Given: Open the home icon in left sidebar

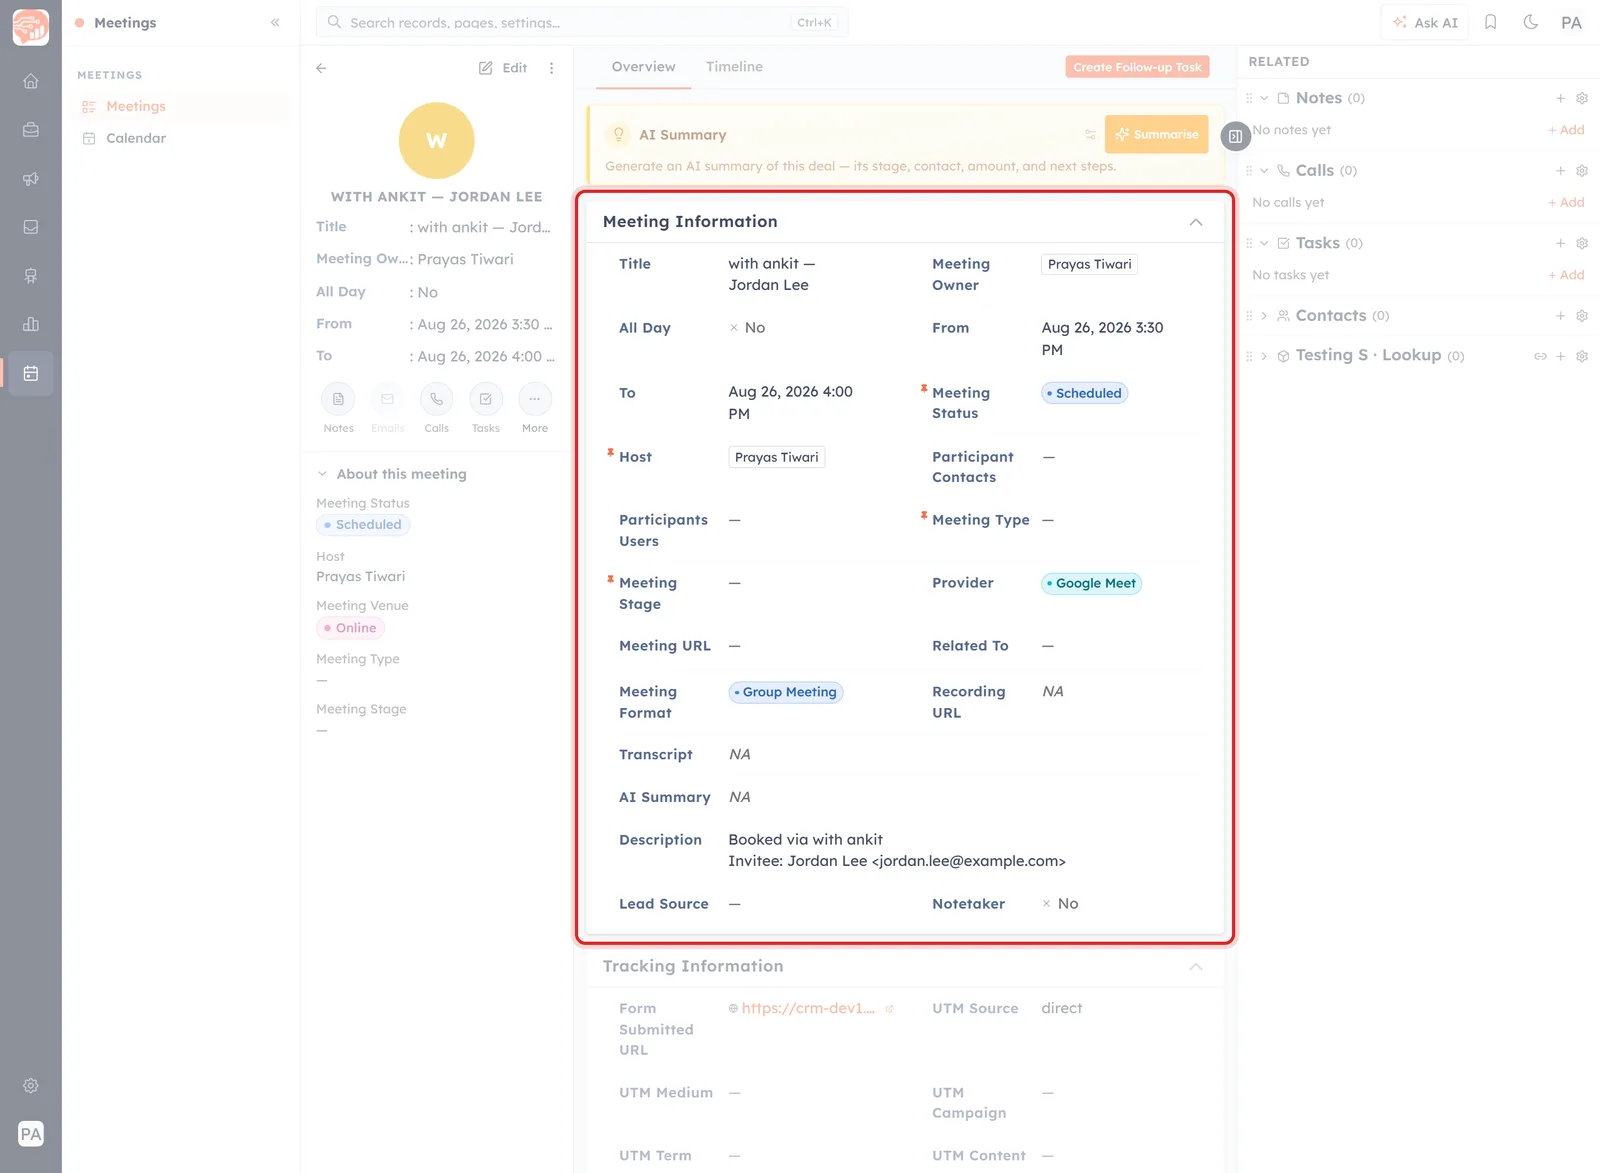Looking at the screenshot, I should pos(31,81).
